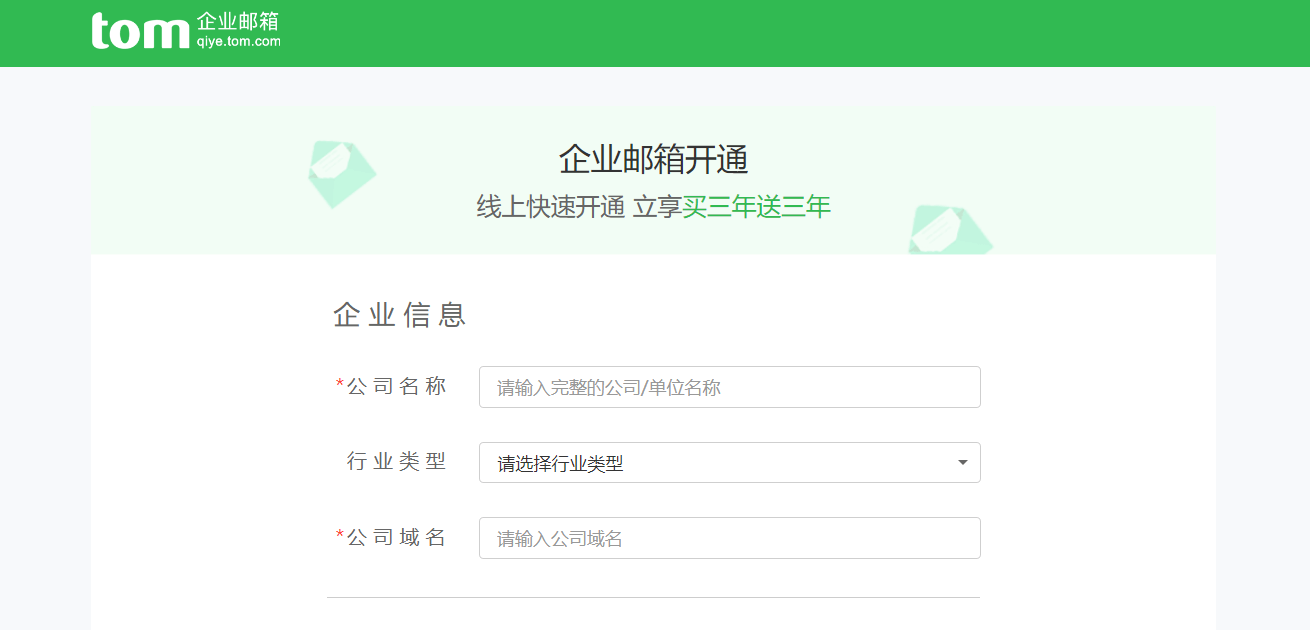
Task: Click the 企业信息 section heading
Action: [x=399, y=314]
